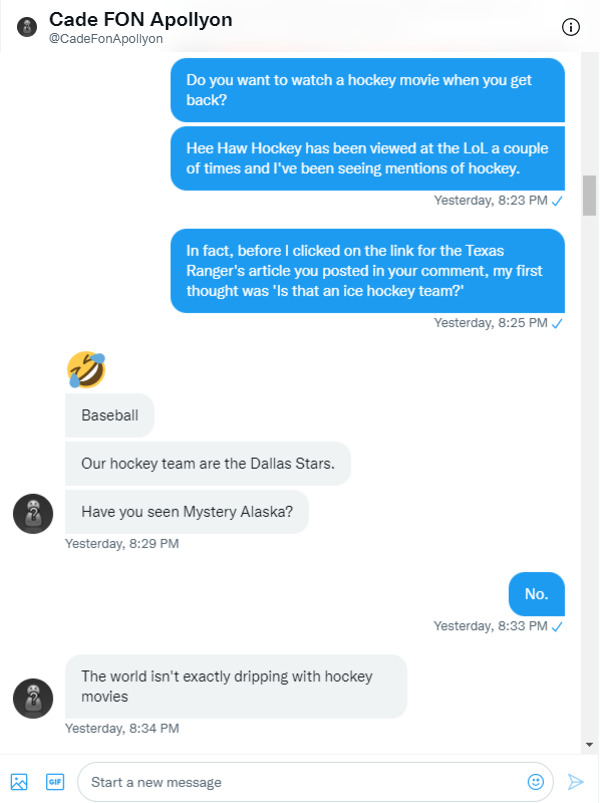The width and height of the screenshot is (600, 803).
Task: Click the 'Hee Haw Hockey' message bubble
Action: coord(367,158)
